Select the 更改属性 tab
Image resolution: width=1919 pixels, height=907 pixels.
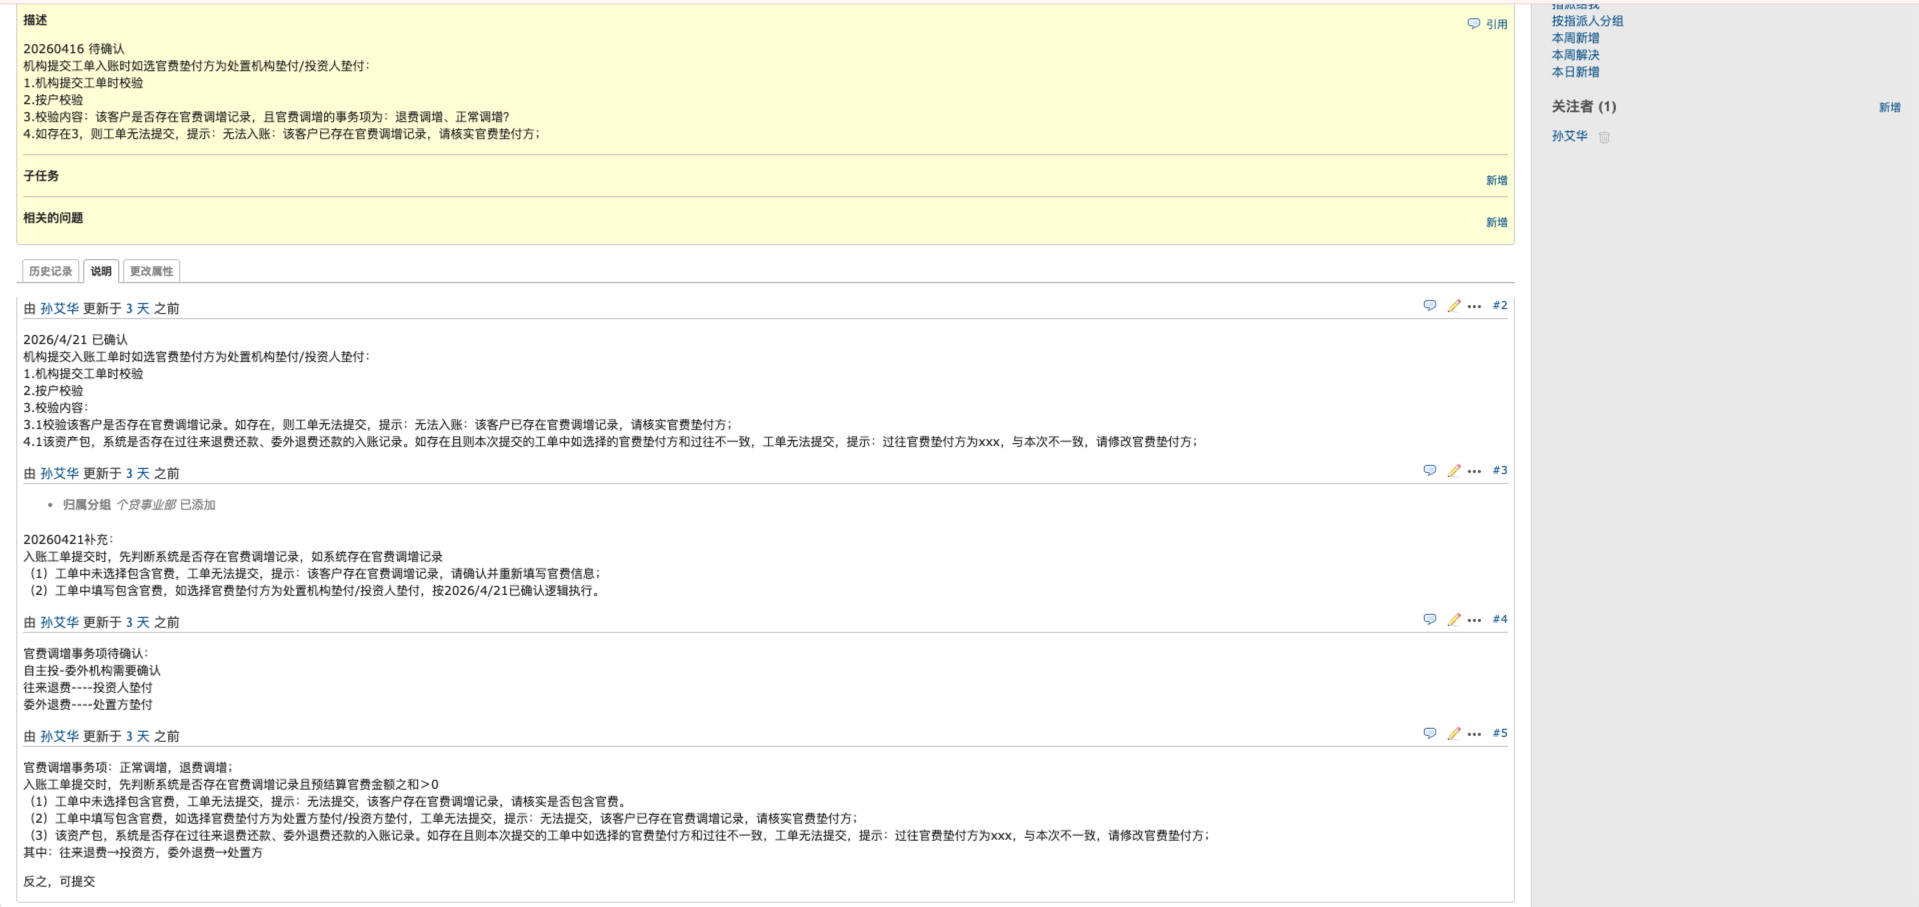[x=151, y=271]
